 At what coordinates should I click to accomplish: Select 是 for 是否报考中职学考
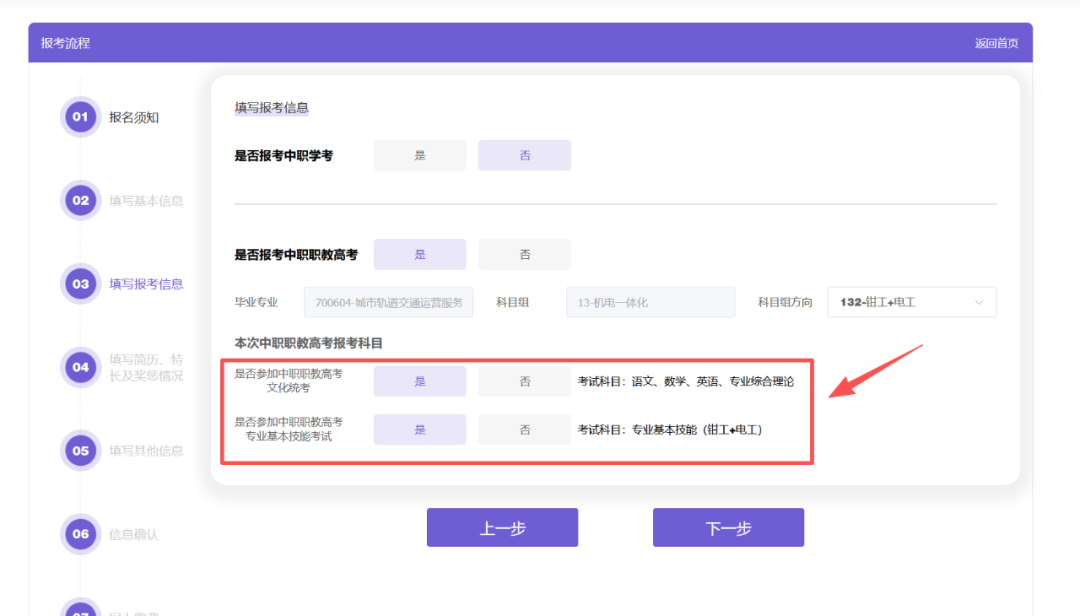click(x=419, y=155)
